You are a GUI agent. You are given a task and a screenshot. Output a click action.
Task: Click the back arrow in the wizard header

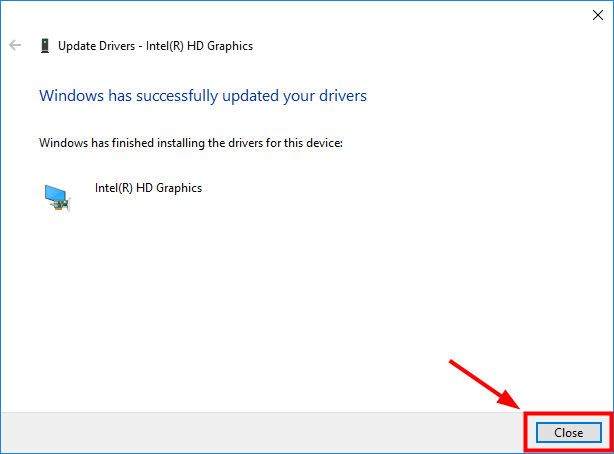pos(15,45)
